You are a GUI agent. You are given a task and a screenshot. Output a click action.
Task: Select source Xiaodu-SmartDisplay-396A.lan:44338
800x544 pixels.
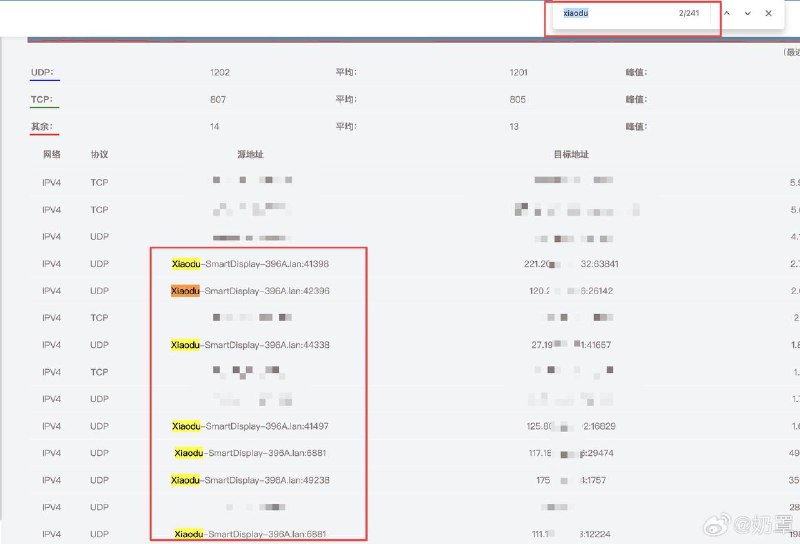tap(251, 345)
